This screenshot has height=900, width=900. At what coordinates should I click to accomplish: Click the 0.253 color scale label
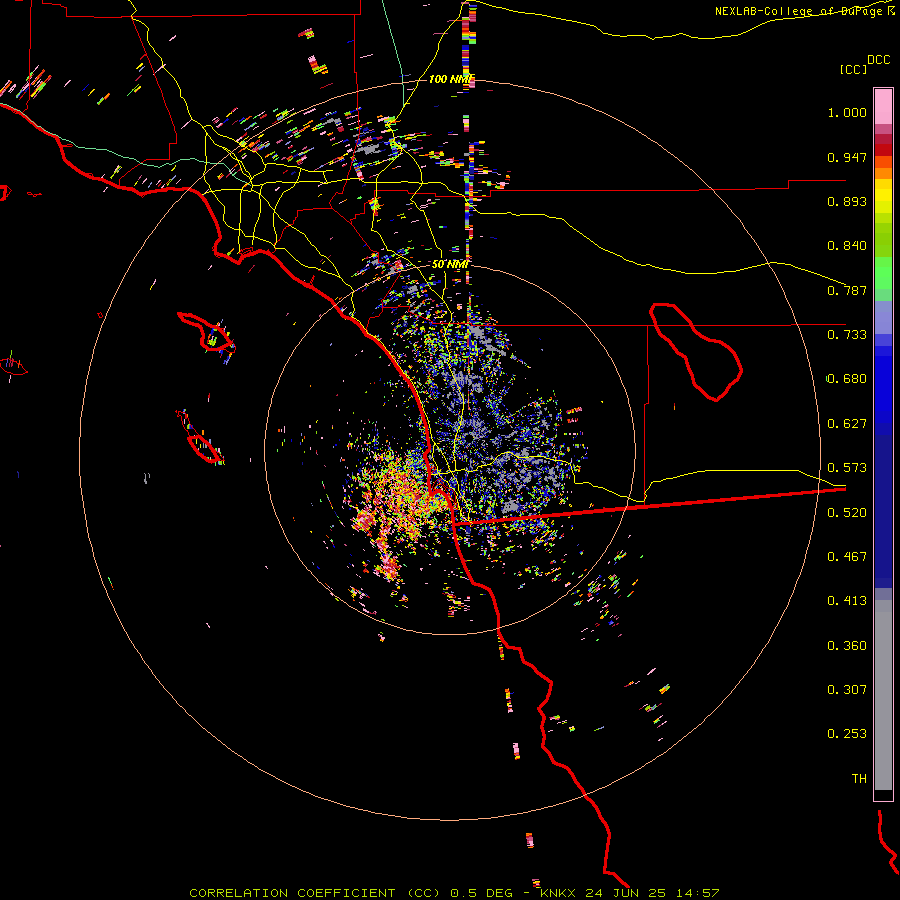[x=847, y=734]
